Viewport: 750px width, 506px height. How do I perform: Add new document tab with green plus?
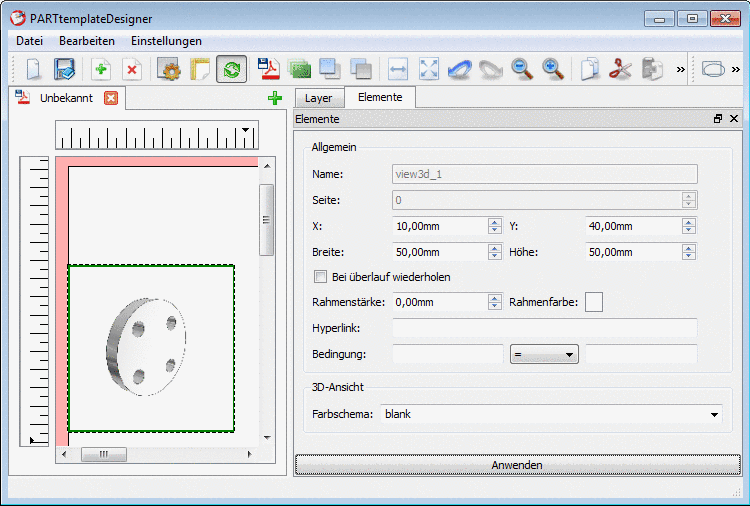[275, 99]
